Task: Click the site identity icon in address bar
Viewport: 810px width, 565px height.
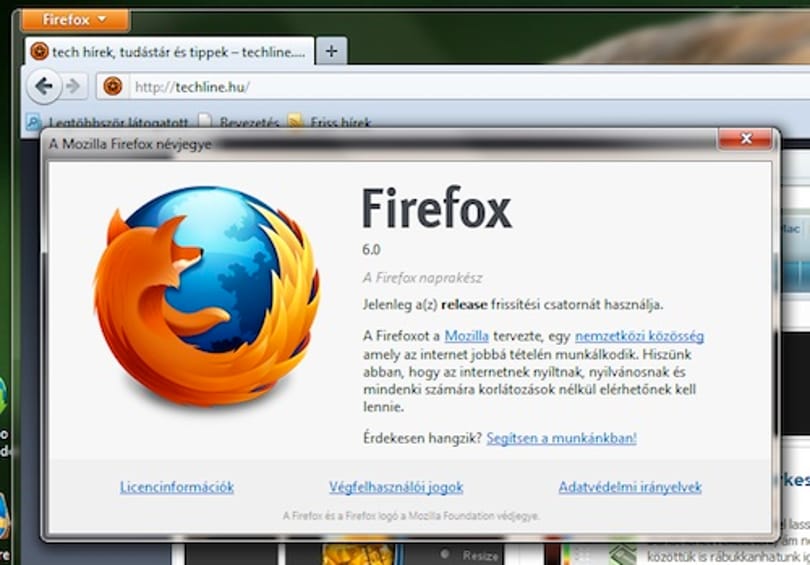Action: click(x=113, y=86)
